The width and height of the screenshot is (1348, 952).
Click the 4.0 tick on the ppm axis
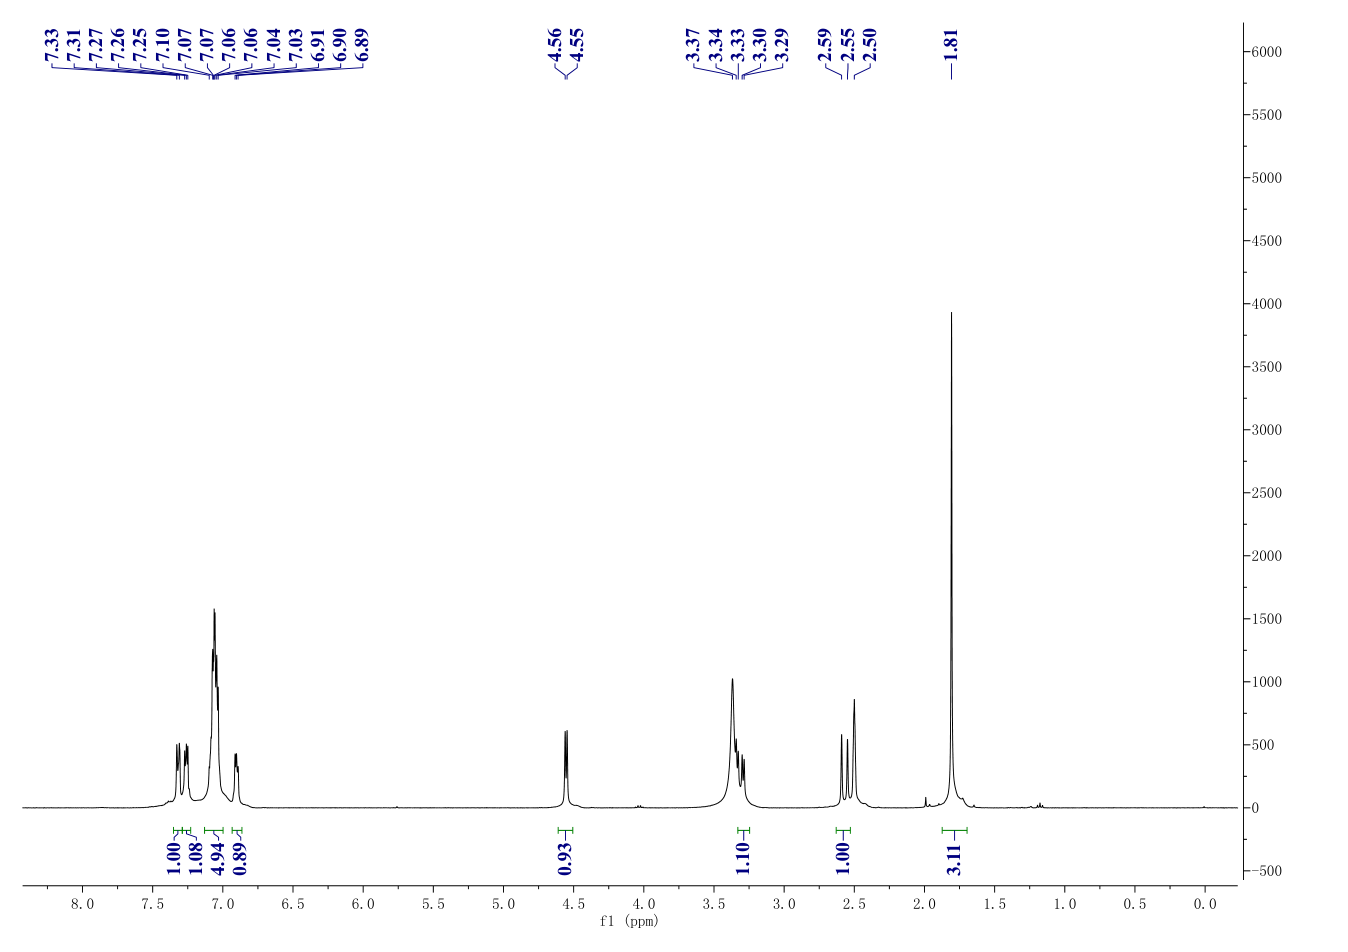coord(643,904)
